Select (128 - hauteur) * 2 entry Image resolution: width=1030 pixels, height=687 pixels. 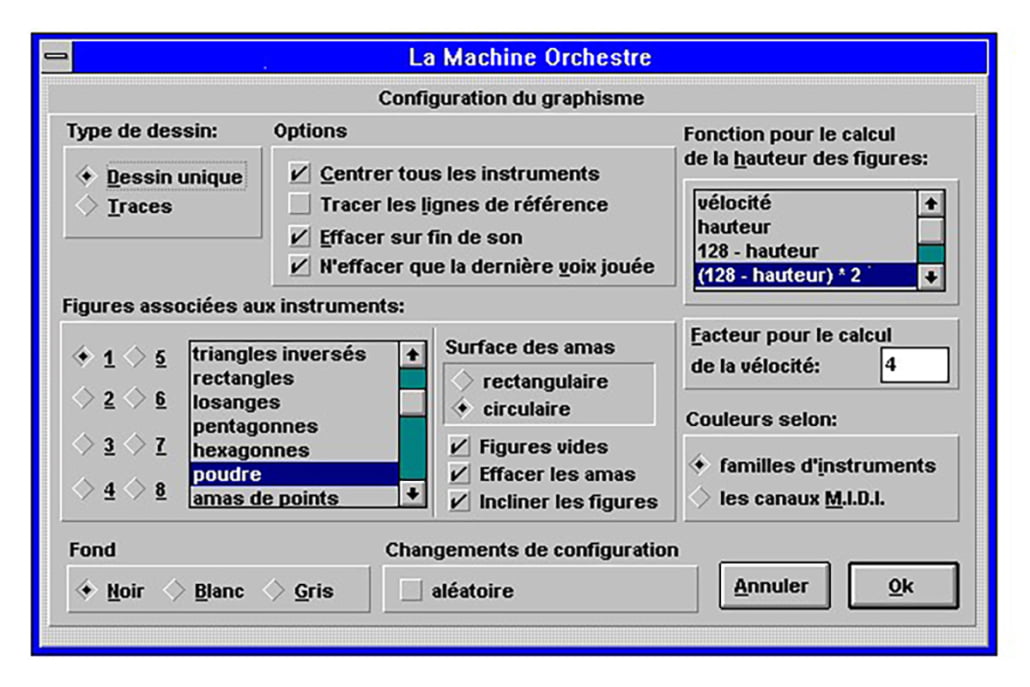pos(805,275)
